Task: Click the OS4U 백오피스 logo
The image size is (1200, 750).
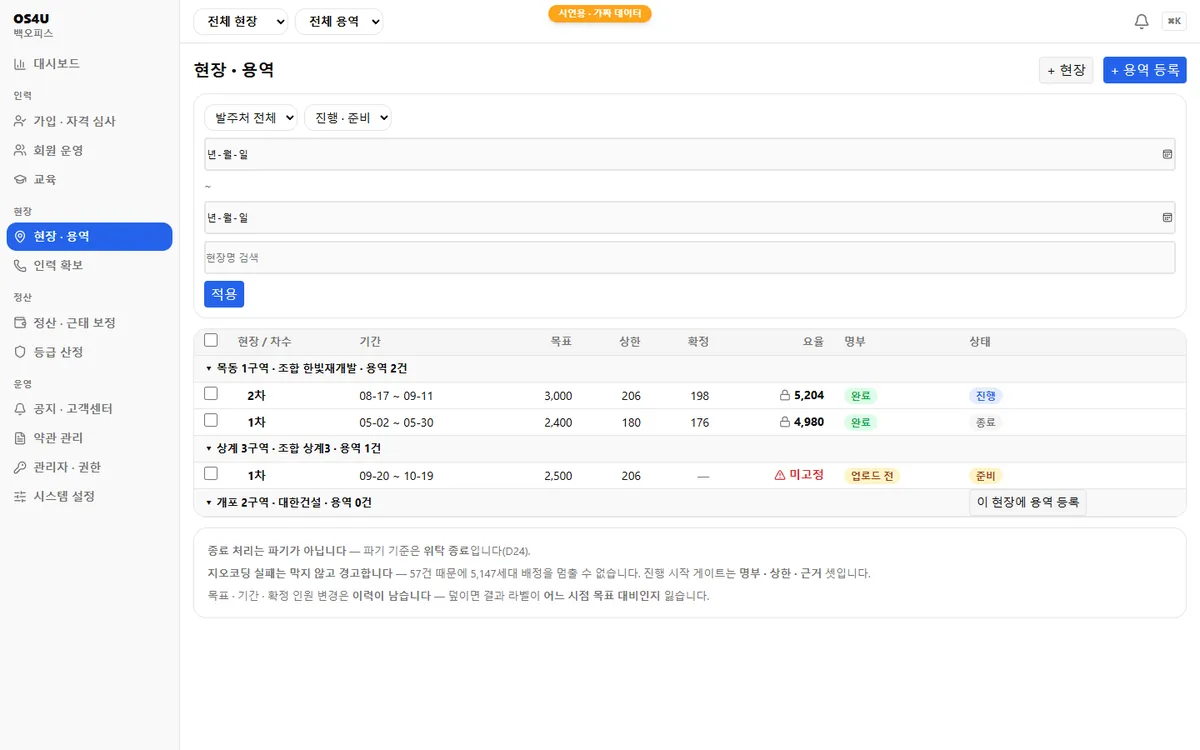Action: coord(34,25)
